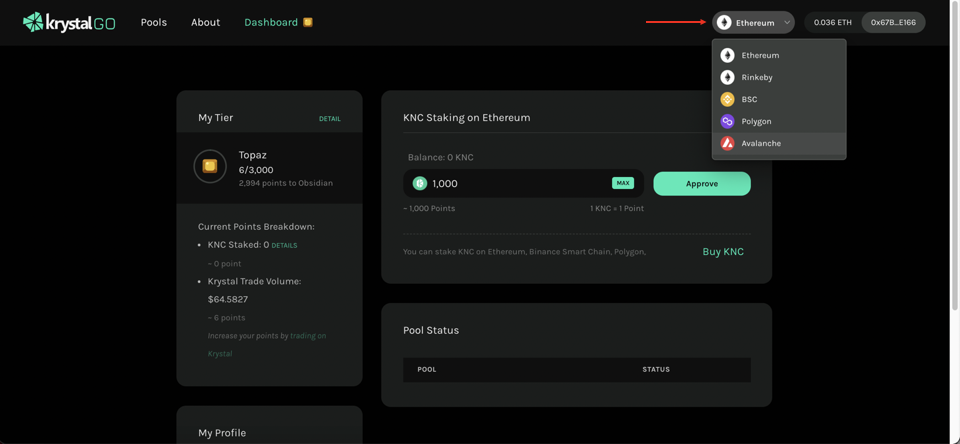The height and width of the screenshot is (444, 960).
Task: Open My Tier DETAIL link
Action: 329,119
